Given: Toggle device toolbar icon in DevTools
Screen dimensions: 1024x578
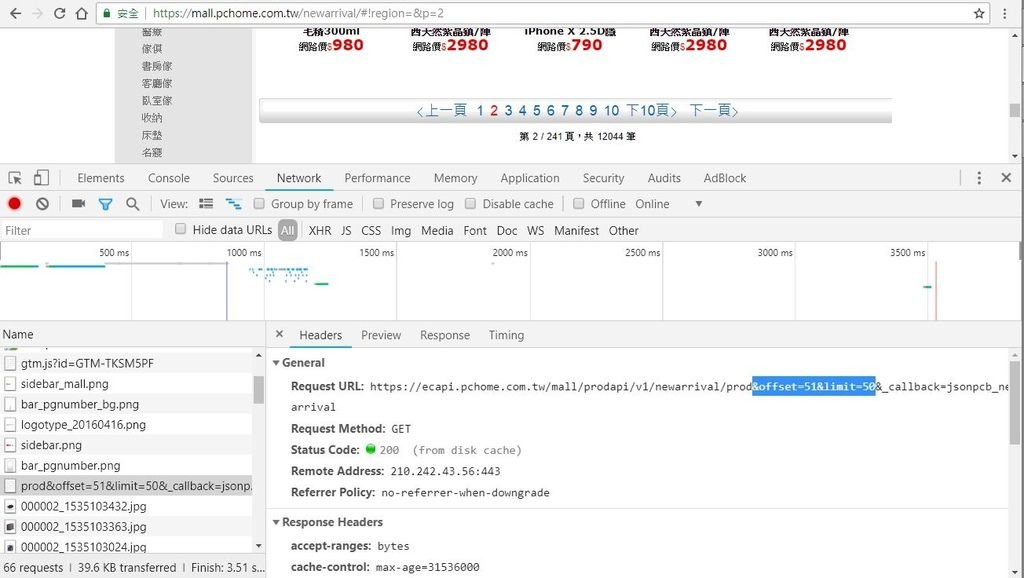Looking at the screenshot, I should coord(41,178).
